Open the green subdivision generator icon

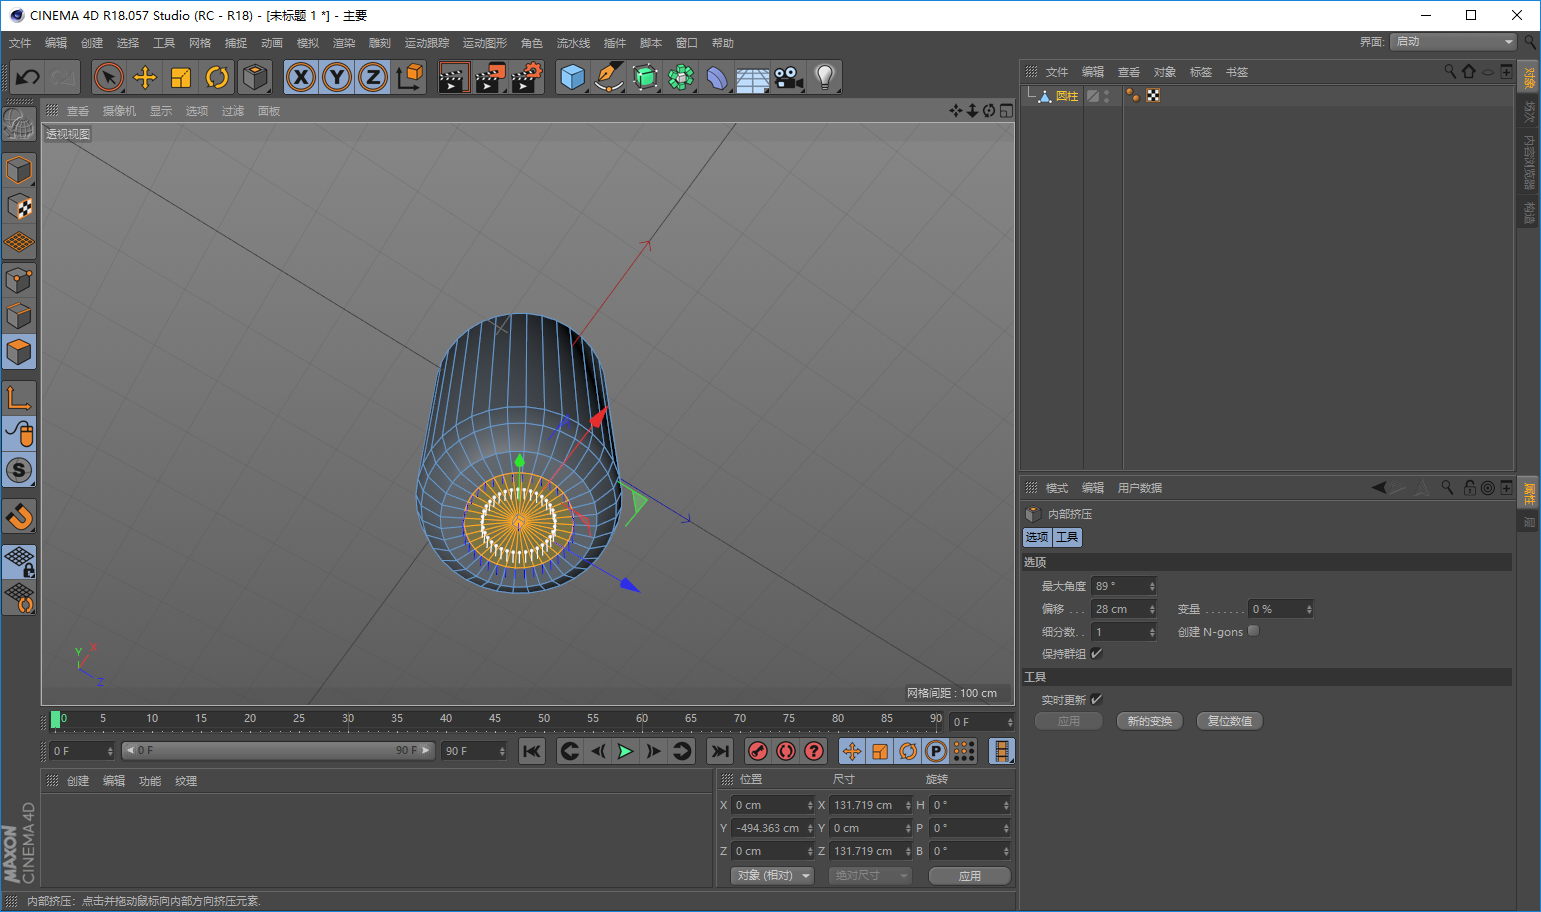(645, 77)
